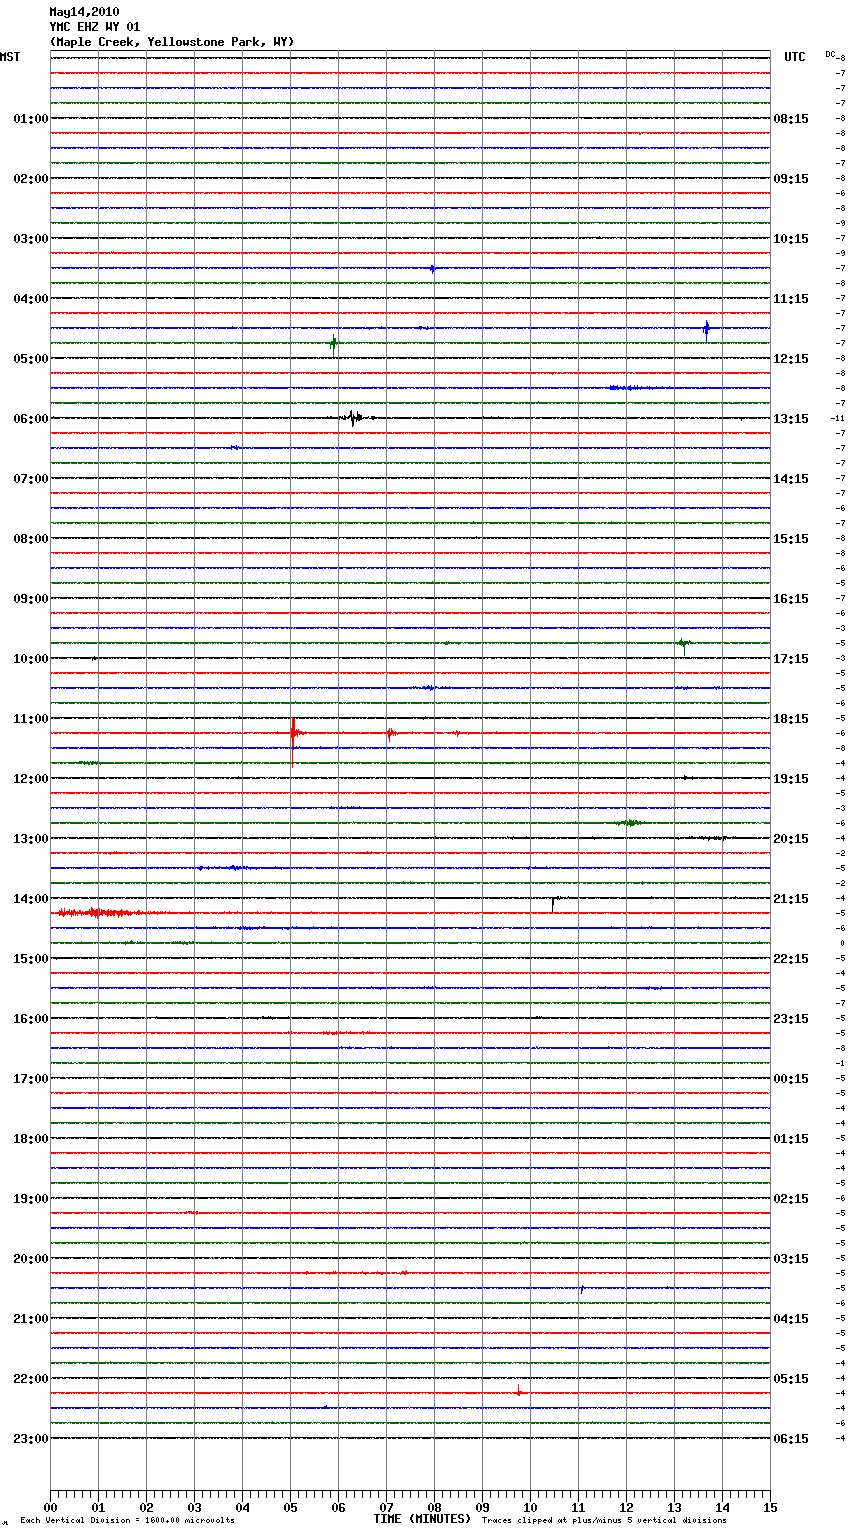The height and width of the screenshot is (1534, 850).
Task: Click minute 05 on the time axis
Action: pos(290,1507)
